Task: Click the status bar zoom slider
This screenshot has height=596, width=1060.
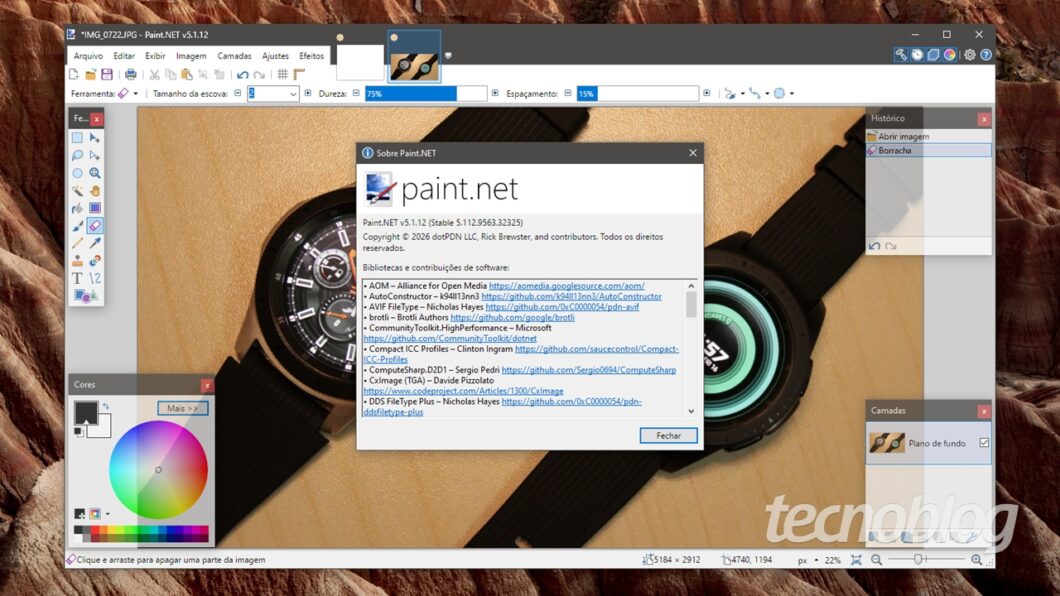Action: click(924, 560)
